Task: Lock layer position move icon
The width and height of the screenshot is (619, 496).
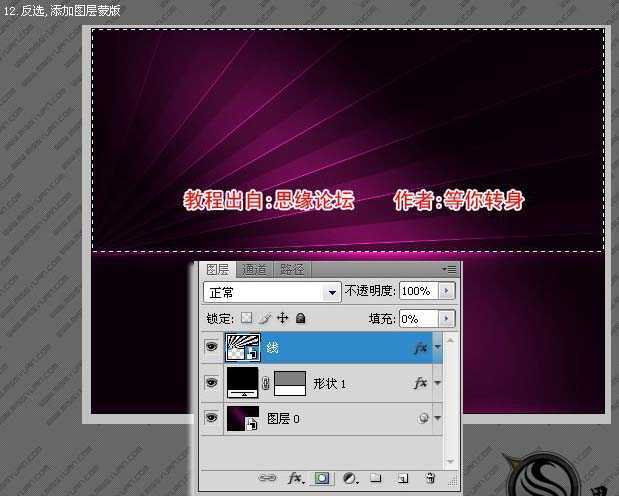Action: pos(283,318)
